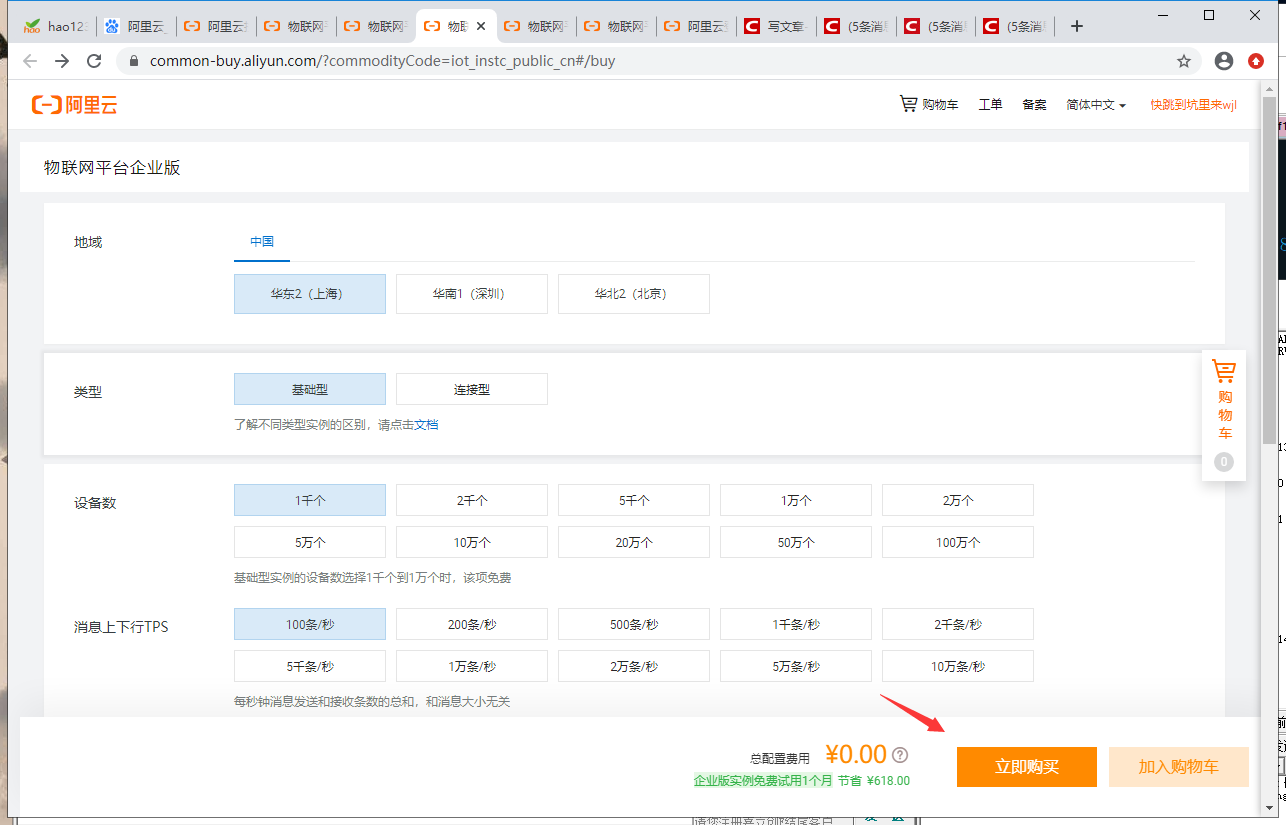Choose the 5千条/秒 TPS option
The width and height of the screenshot is (1286, 825).
(310, 666)
